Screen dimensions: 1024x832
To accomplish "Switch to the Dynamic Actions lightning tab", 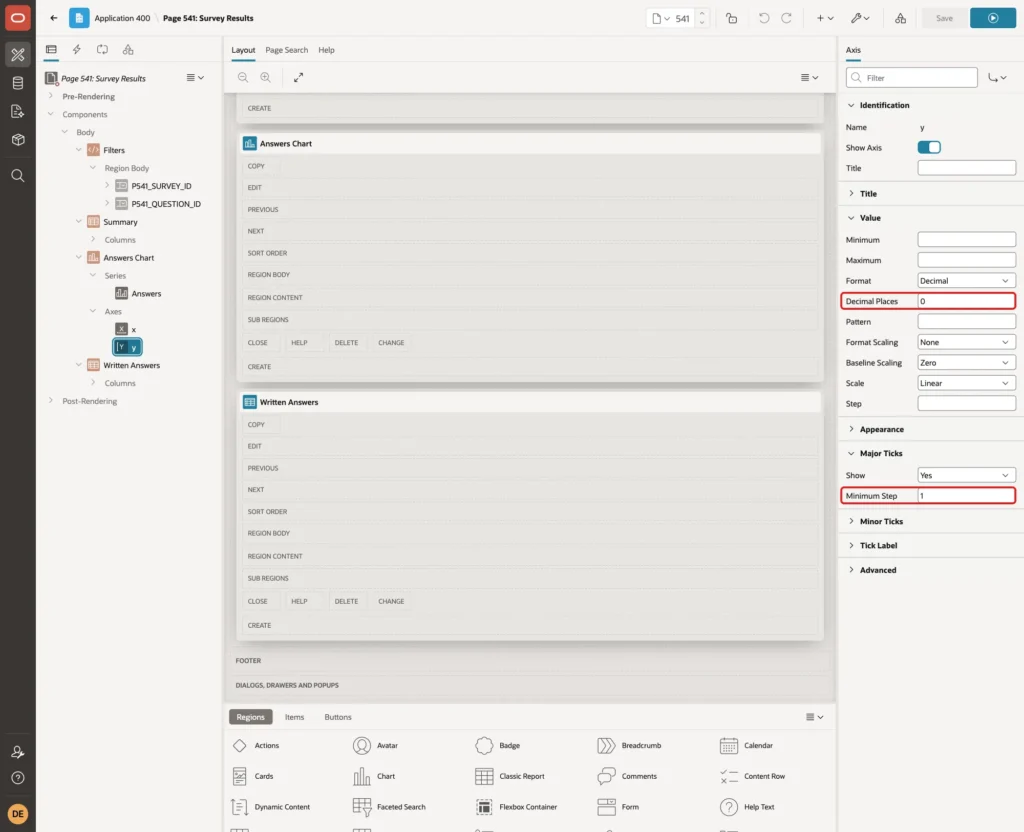I will coord(76,50).
